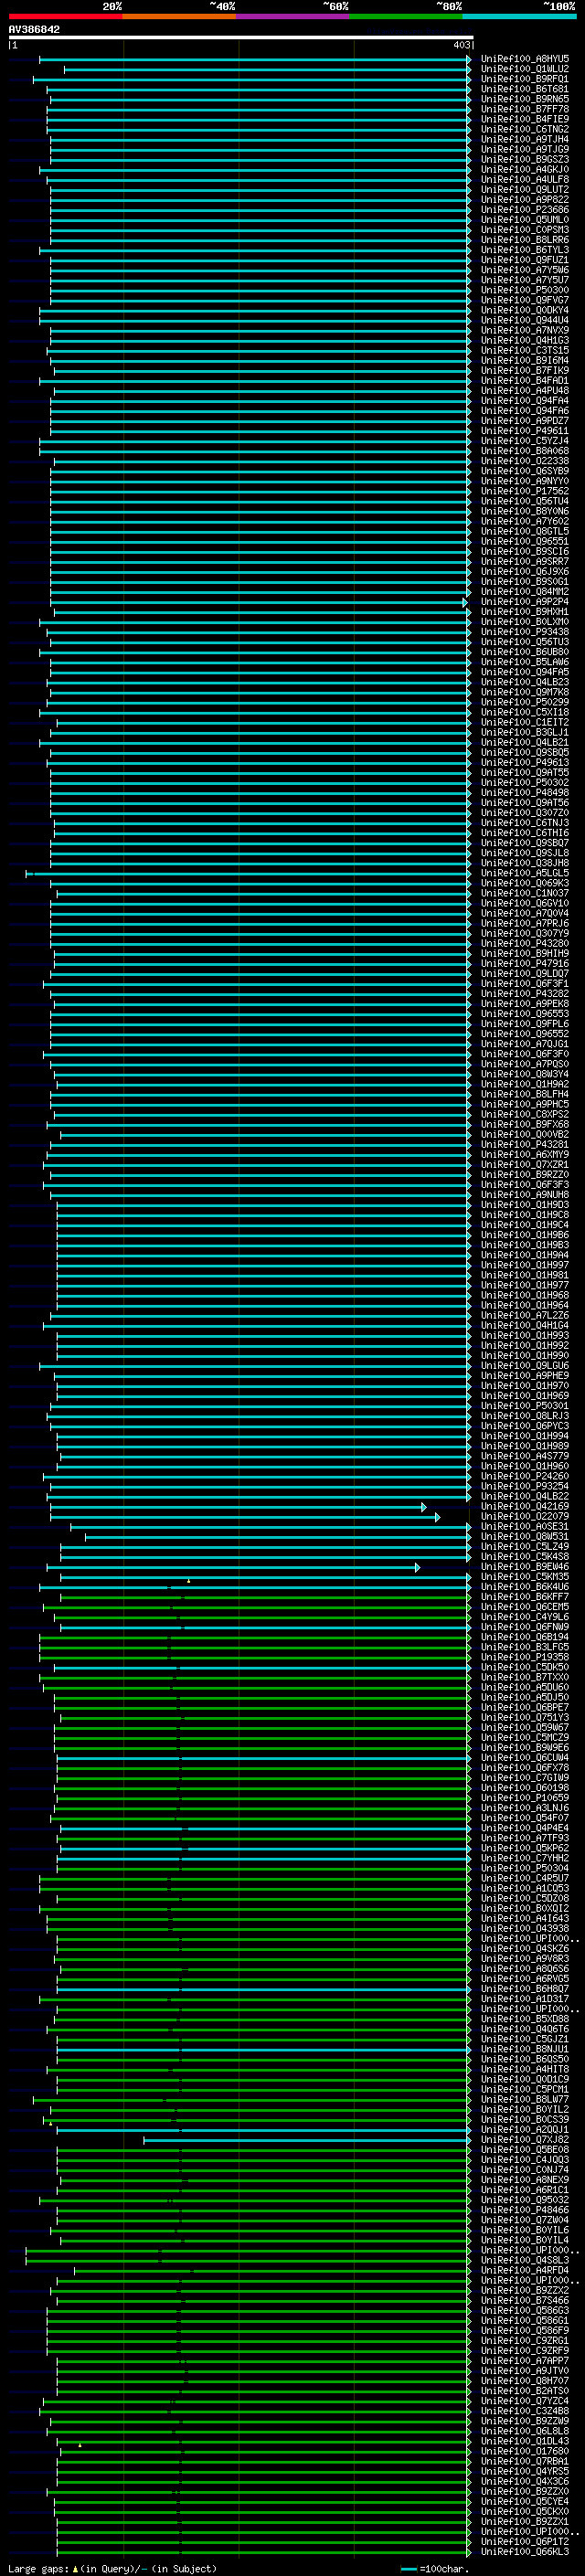
Task: Click hit label UniRef100_B6TYL3
Action: [525, 250]
